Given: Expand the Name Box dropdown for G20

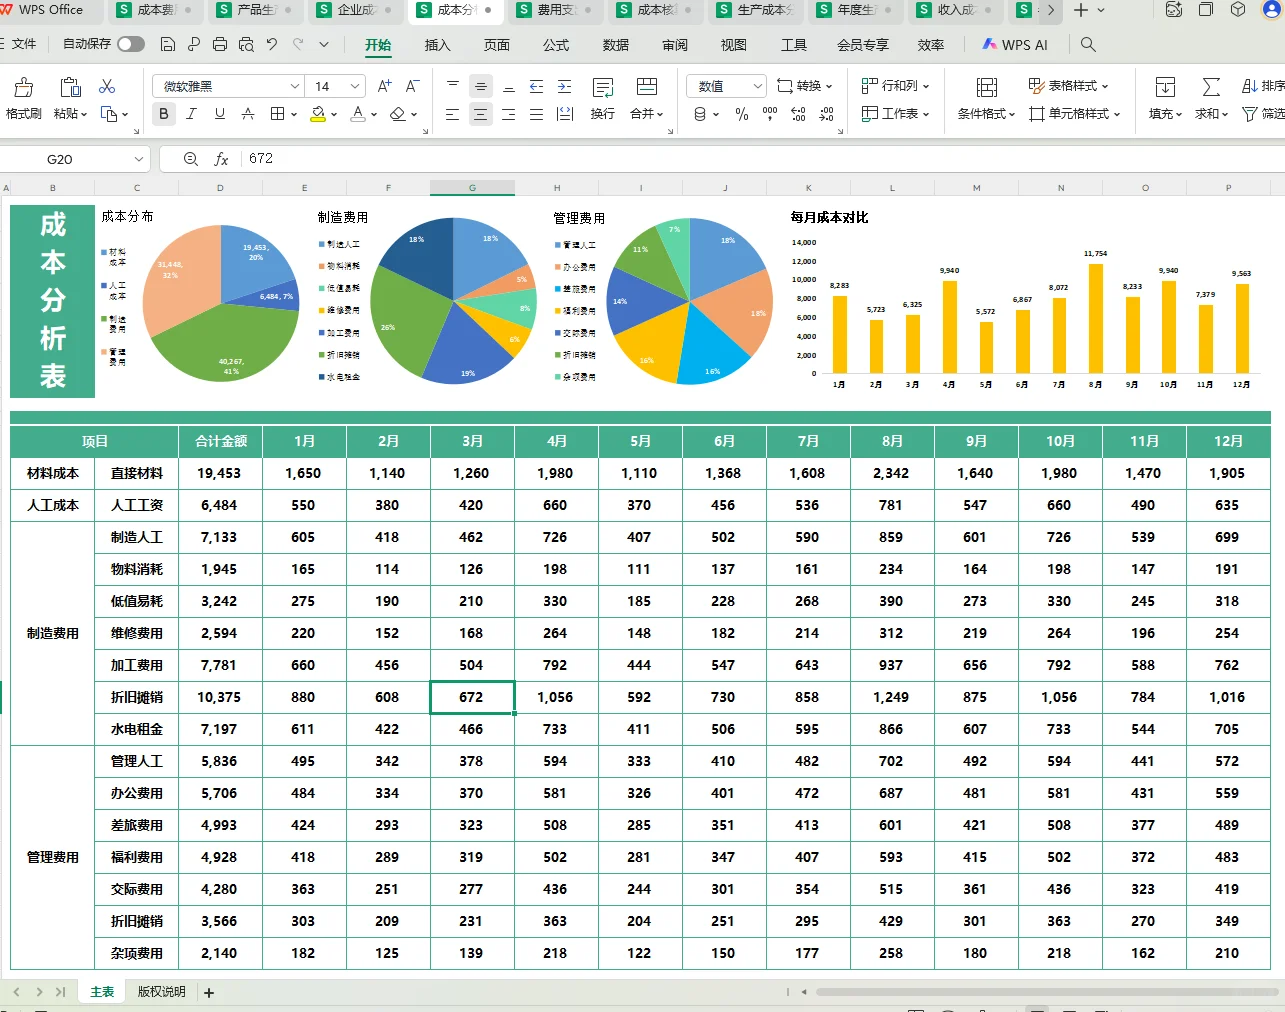Looking at the screenshot, I should tap(139, 159).
